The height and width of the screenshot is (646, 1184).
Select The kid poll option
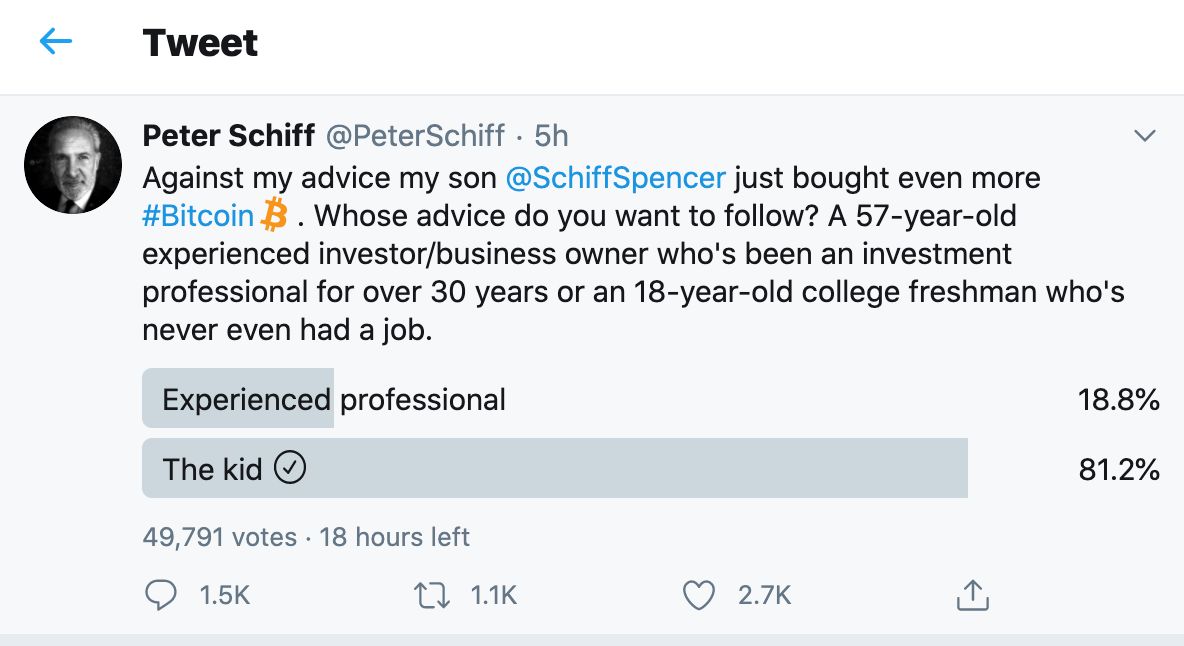point(212,468)
